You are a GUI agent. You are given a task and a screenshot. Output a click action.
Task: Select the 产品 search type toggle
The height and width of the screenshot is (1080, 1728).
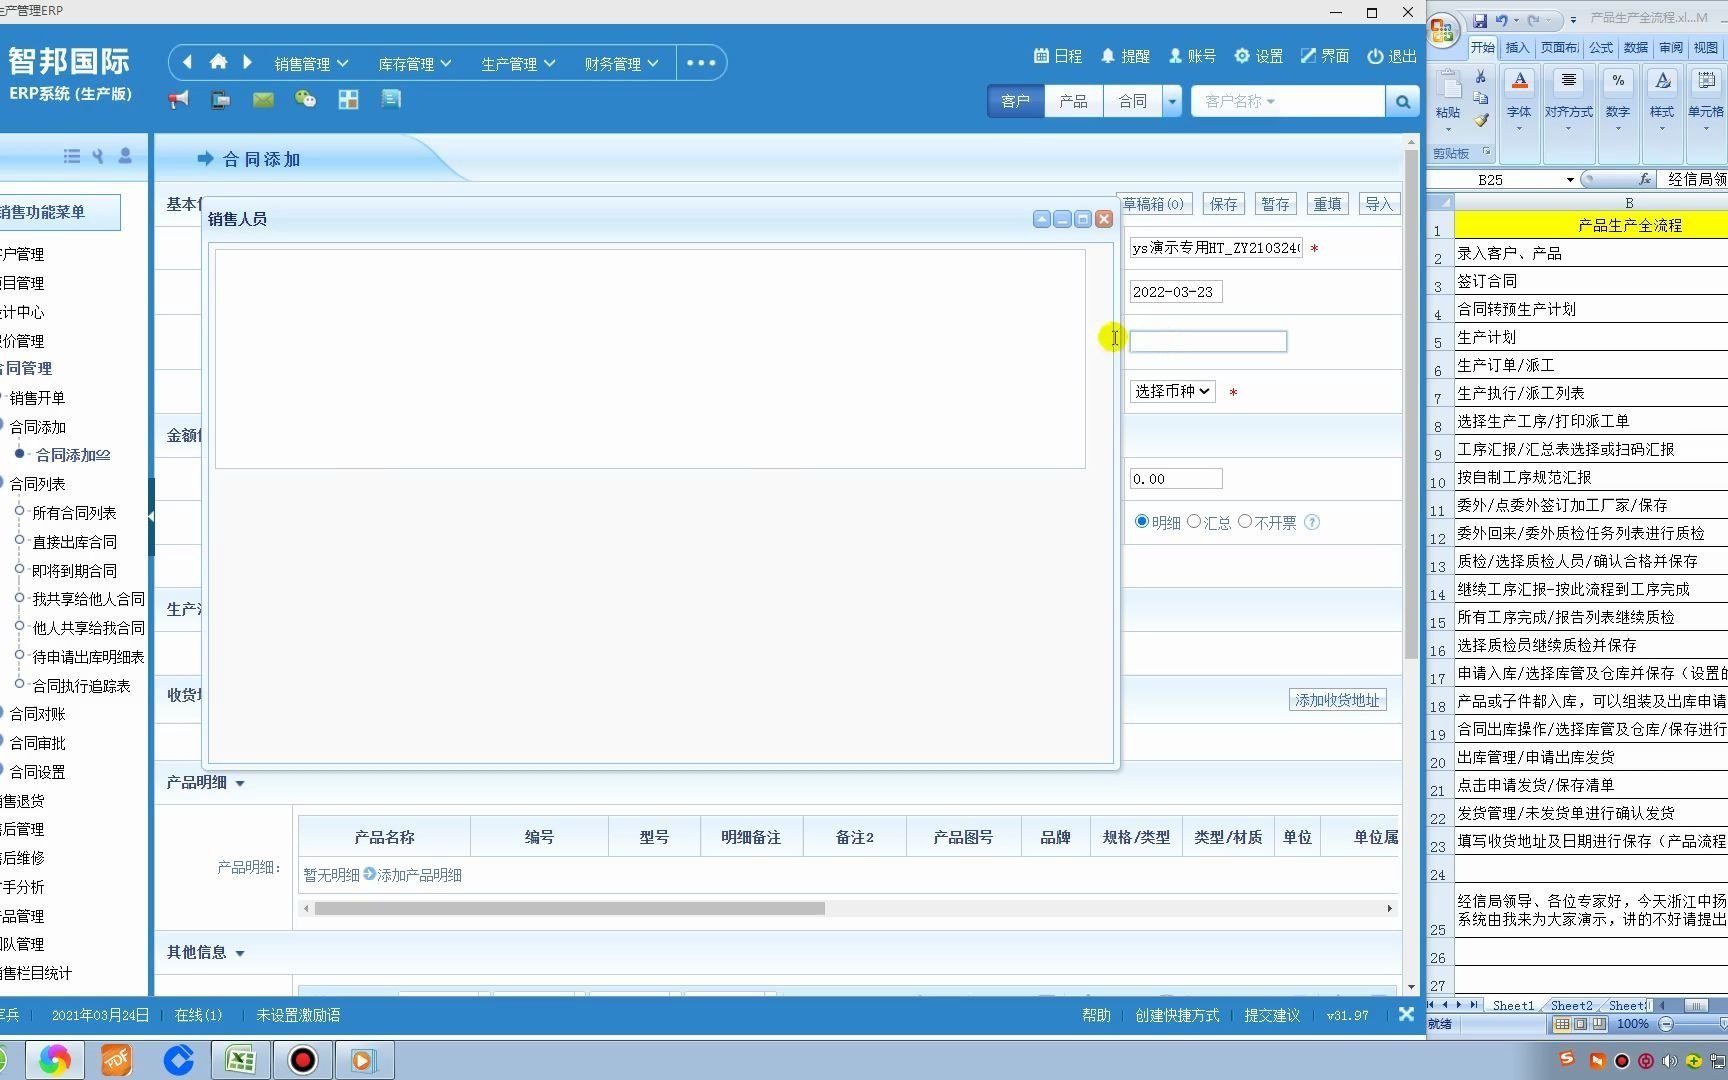1073,101
